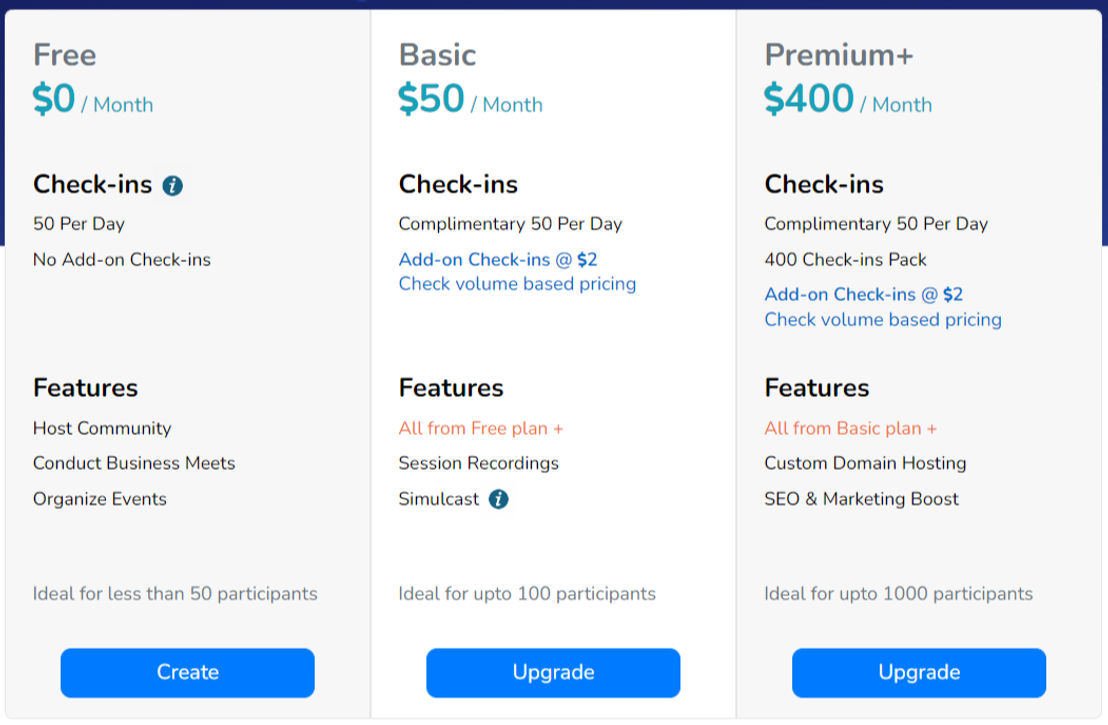Viewport: 1108px width, 725px height.
Task: Select the Free plan title
Action: (x=64, y=55)
